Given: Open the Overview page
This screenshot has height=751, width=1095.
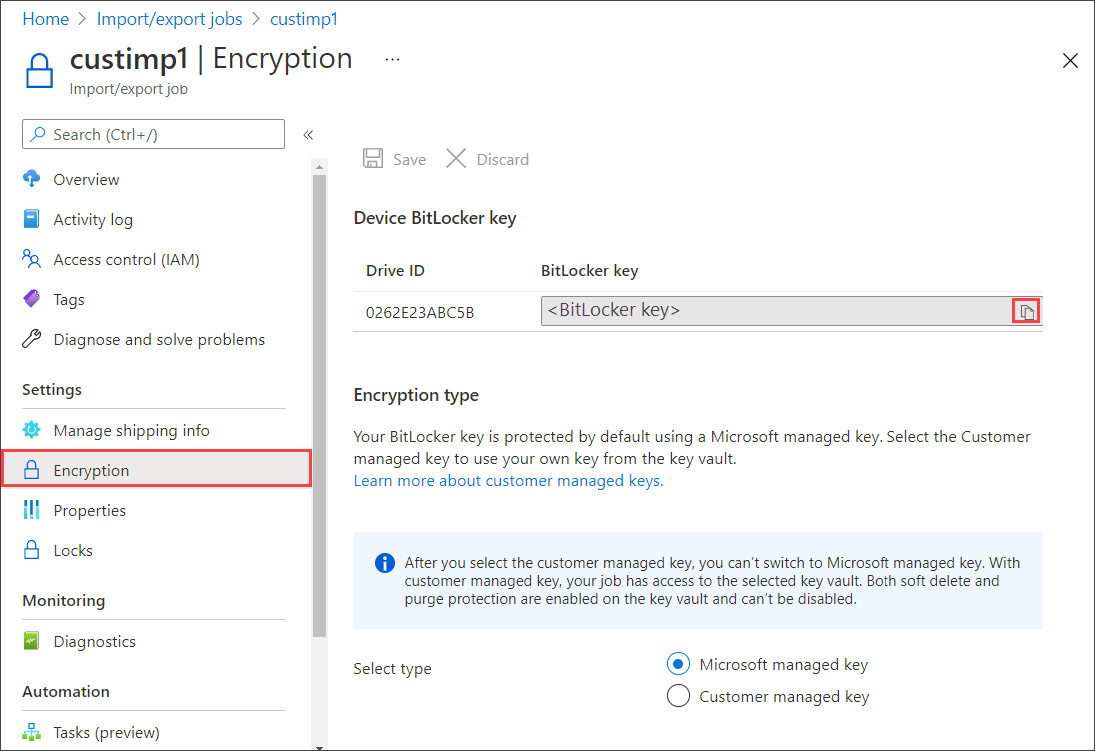Looking at the screenshot, I should (83, 179).
